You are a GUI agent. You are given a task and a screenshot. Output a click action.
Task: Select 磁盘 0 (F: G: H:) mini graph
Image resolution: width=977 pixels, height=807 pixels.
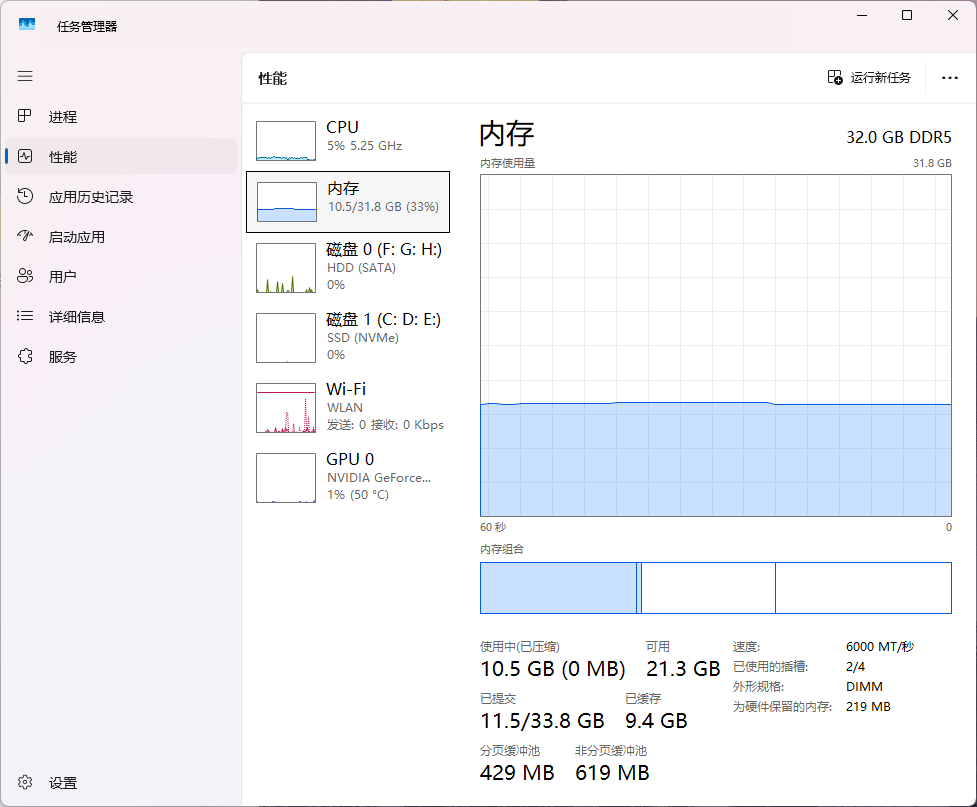pos(286,268)
